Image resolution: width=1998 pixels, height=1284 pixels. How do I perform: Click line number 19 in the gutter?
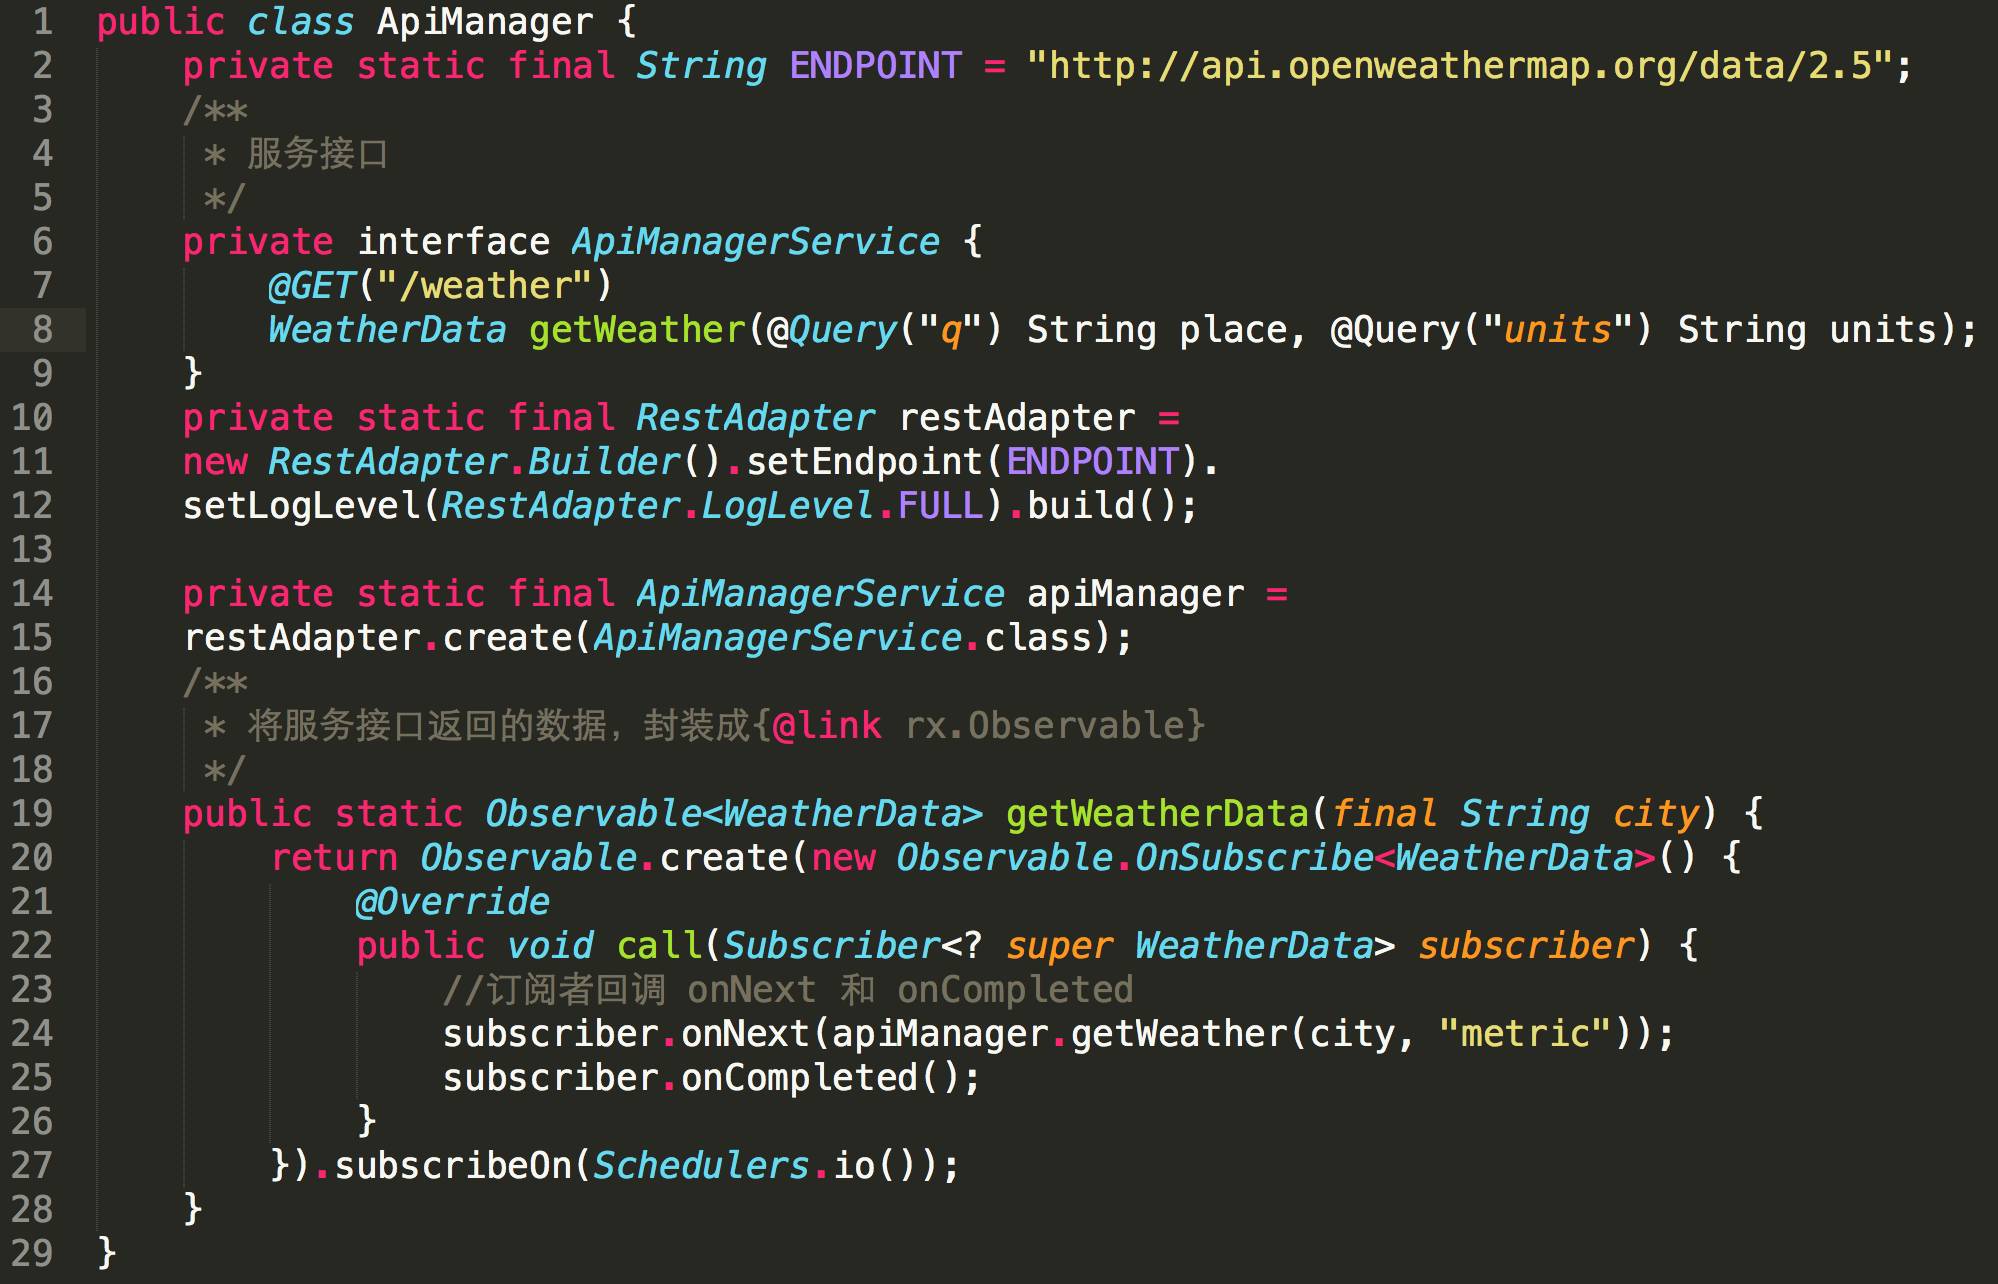pyautogui.click(x=32, y=813)
